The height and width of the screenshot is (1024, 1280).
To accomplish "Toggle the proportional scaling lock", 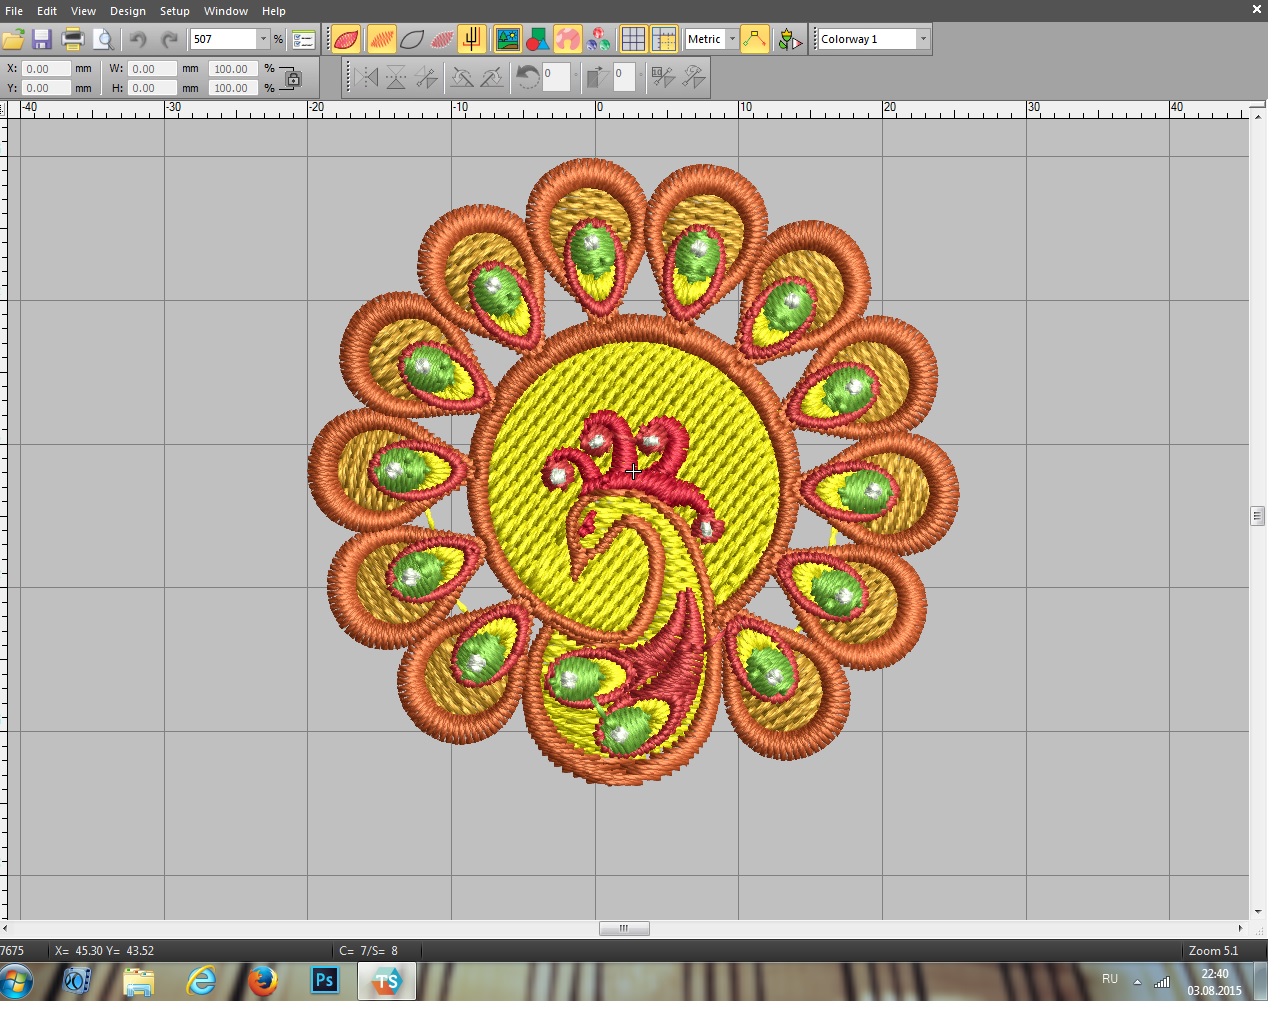I will 291,78.
